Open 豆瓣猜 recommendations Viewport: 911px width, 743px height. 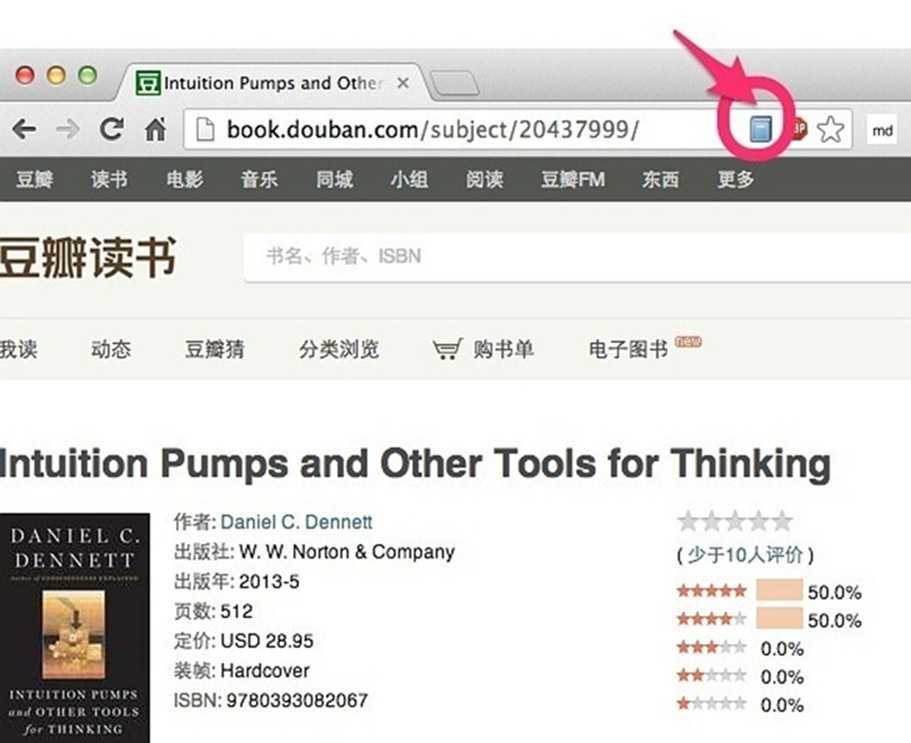[214, 349]
